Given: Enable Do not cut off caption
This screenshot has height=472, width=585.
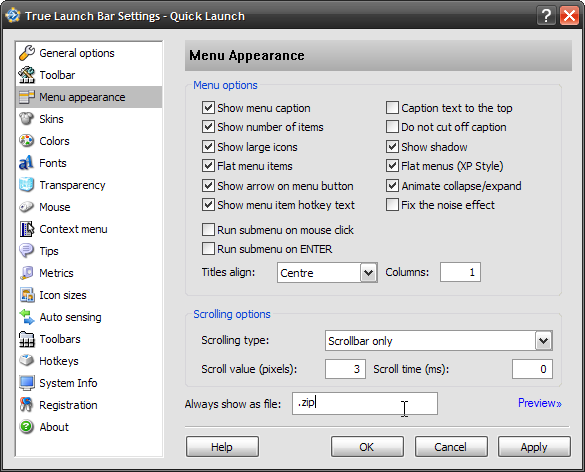Looking at the screenshot, I should pos(392,127).
